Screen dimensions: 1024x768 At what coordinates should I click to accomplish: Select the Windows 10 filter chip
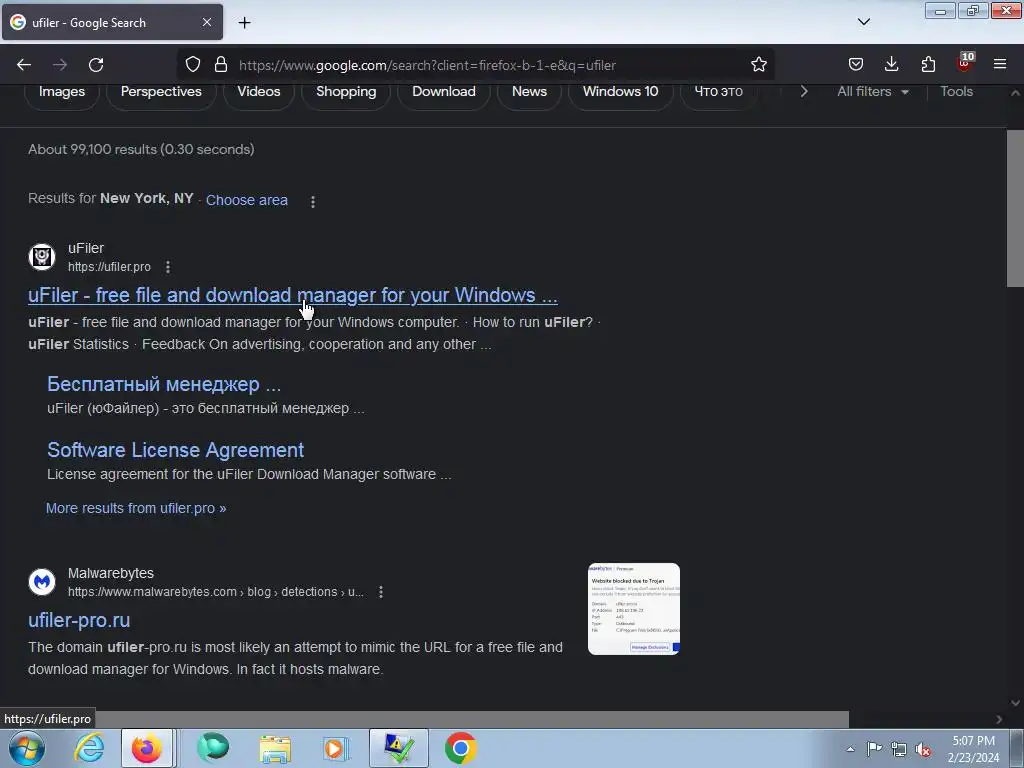pyautogui.click(x=620, y=91)
